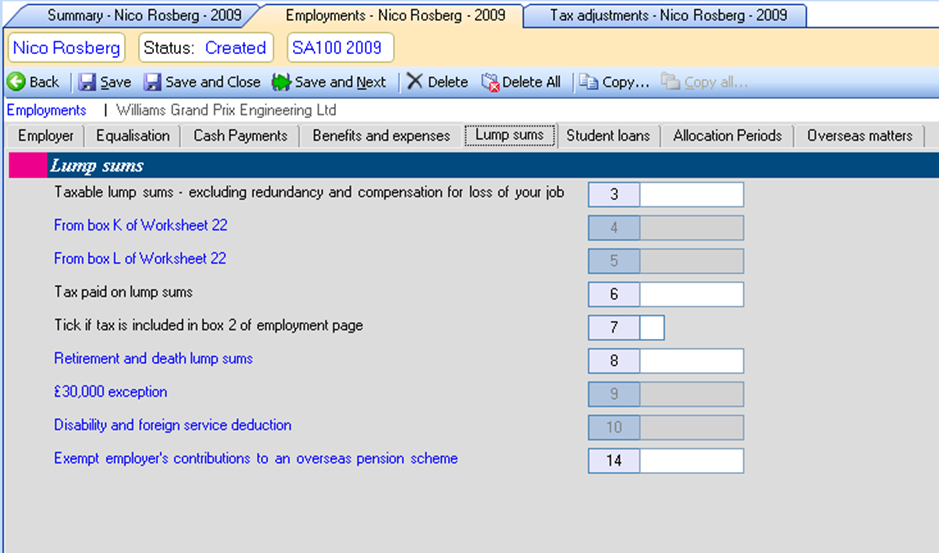Switch to Cash Payments tab
The width and height of the screenshot is (939, 553).
[240, 136]
